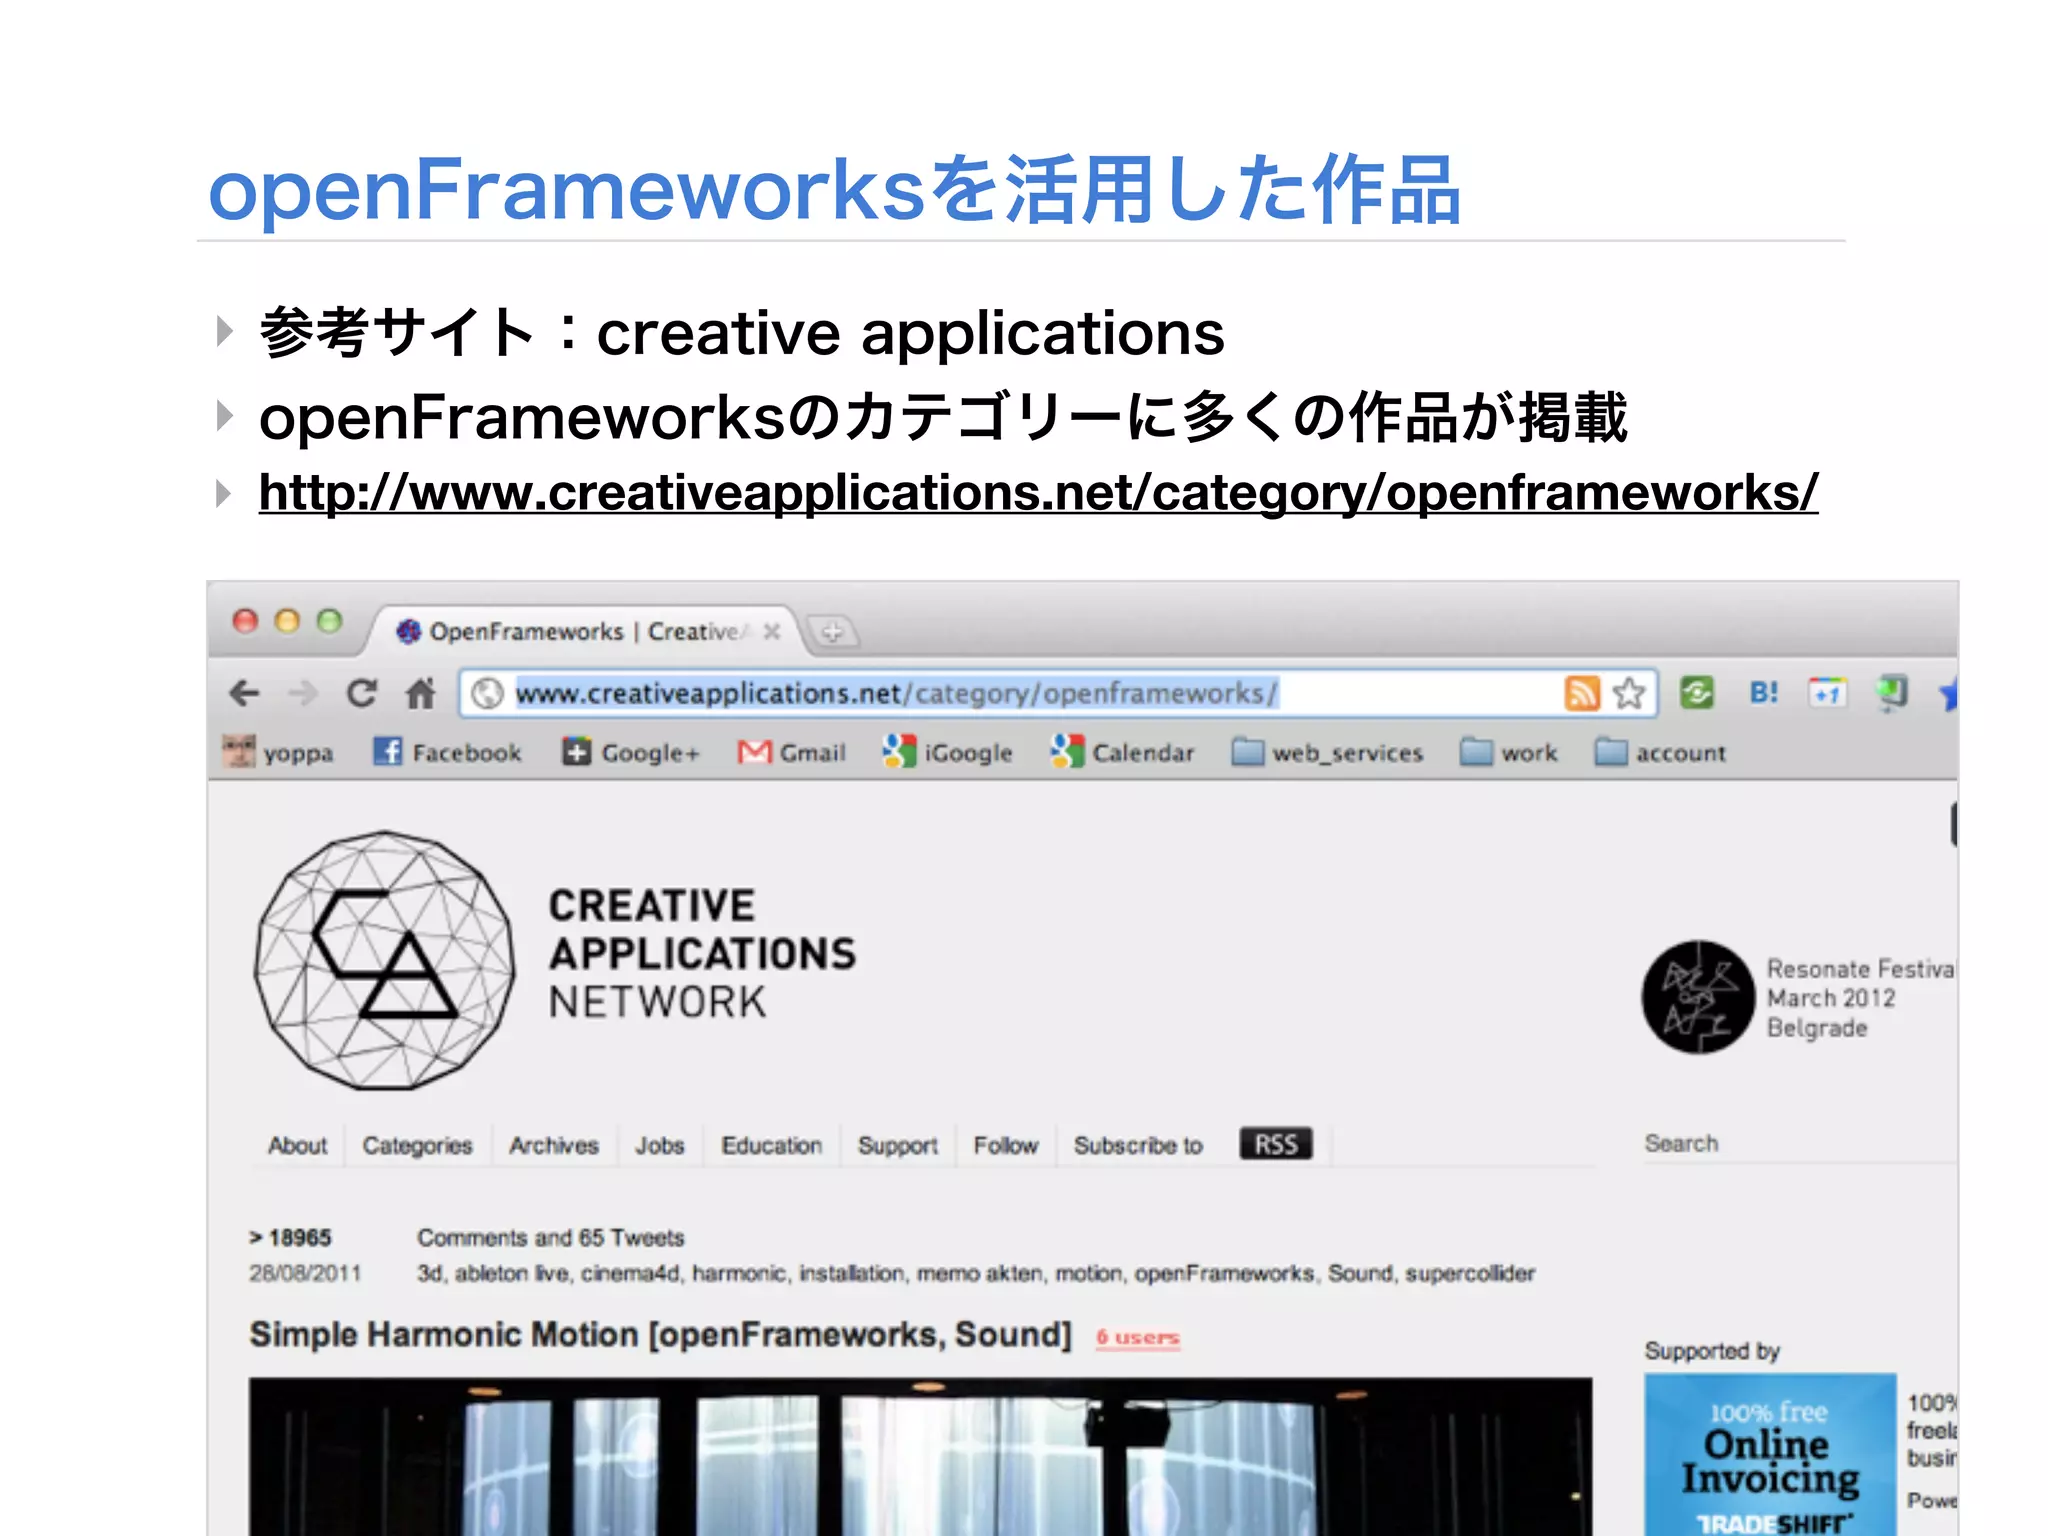The height and width of the screenshot is (1536, 2048).
Task: Click the Online Invoicing Tradeshift ad
Action: 1770,1455
